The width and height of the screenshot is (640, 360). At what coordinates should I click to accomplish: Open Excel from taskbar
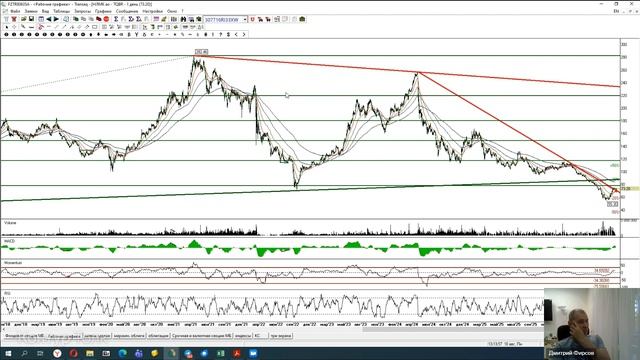221,353
